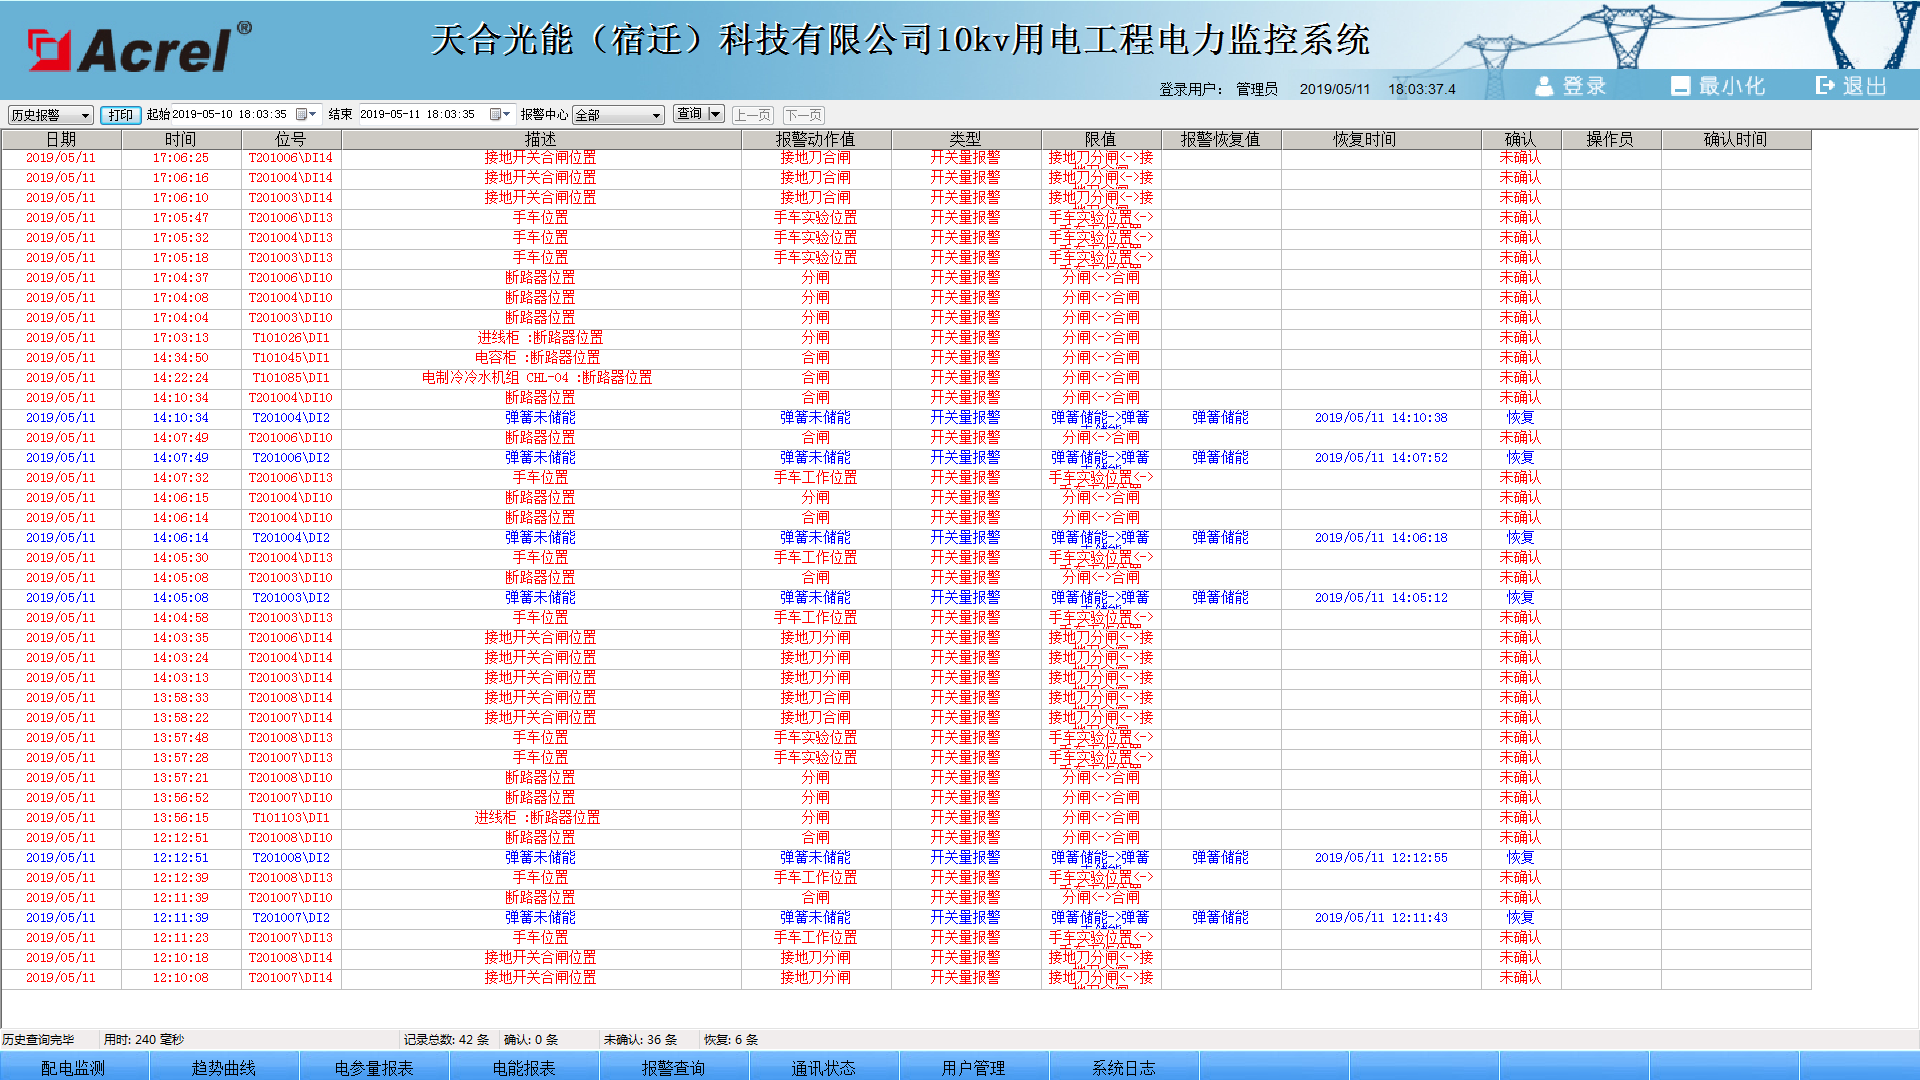Select description 电容柜 :断路器位置

pos(538,358)
